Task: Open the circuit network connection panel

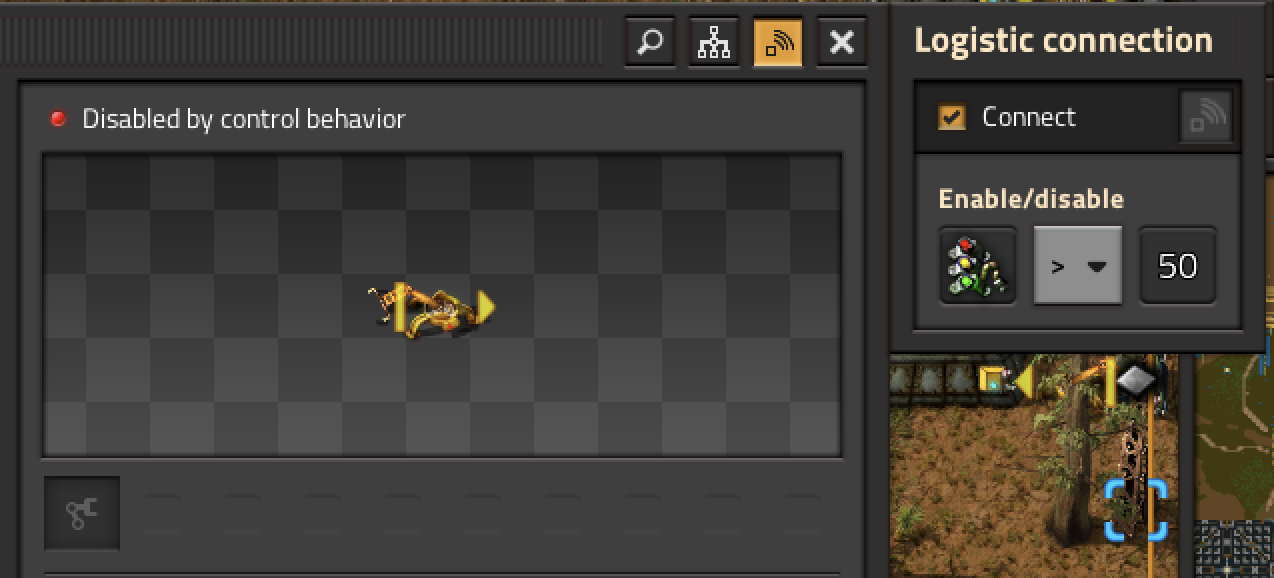Action: coord(714,43)
